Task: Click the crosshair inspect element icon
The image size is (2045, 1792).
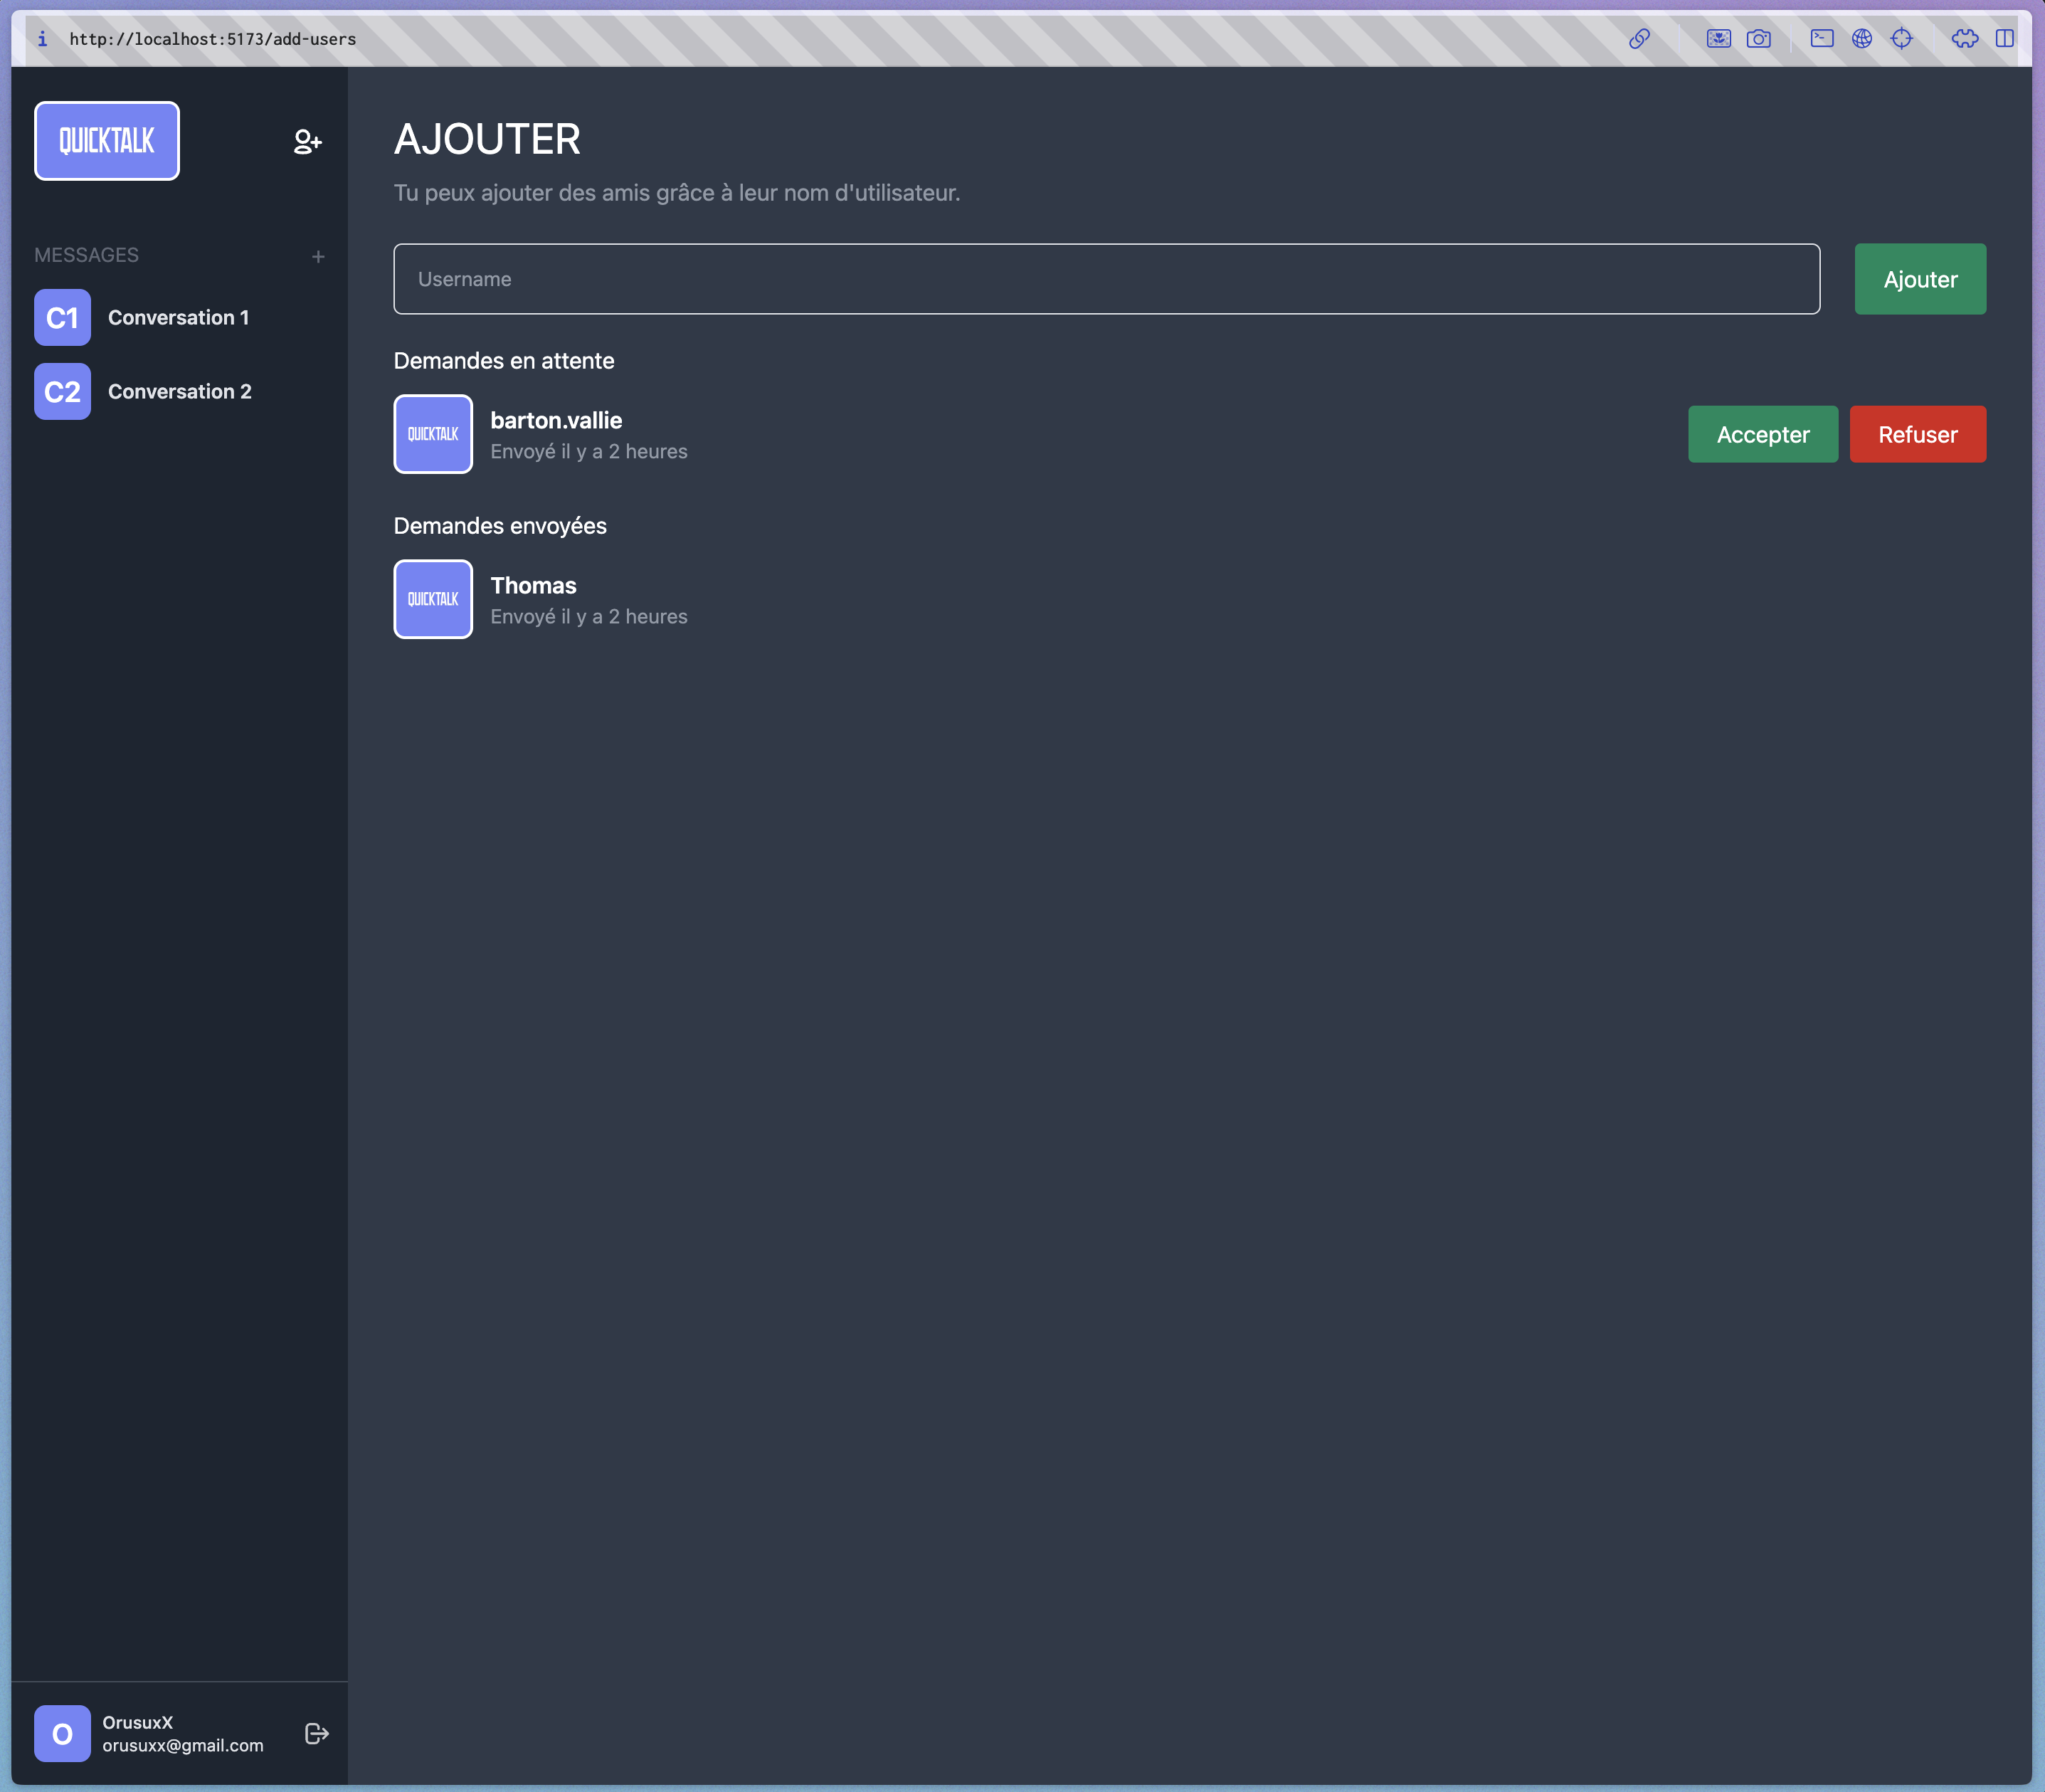Action: pos(1901,39)
